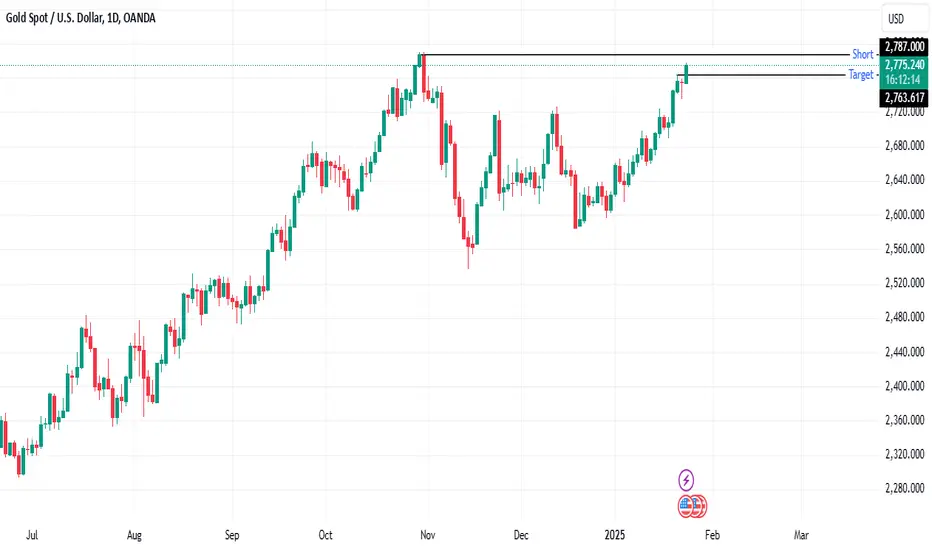This screenshot has height=550, width=932.
Task: Click the green 2,775.240 current price label
Action: [904, 65]
